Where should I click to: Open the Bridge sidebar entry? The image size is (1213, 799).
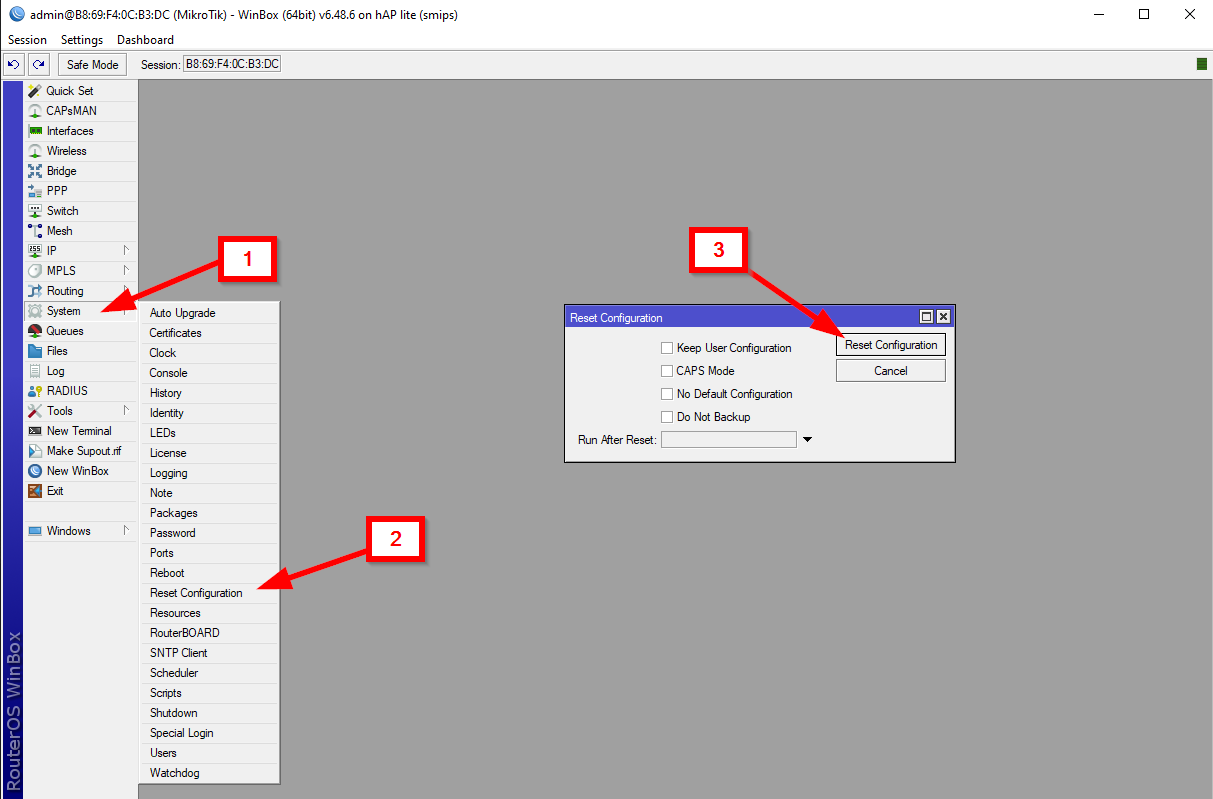(x=80, y=171)
